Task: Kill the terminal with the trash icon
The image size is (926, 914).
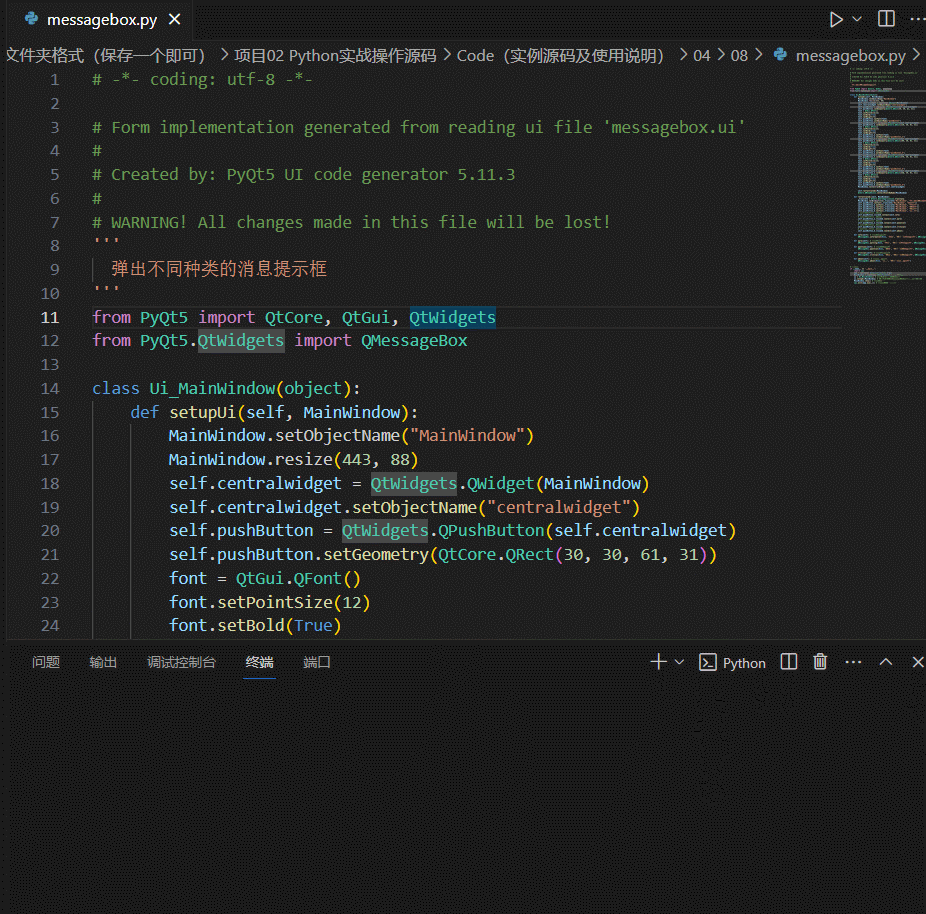Action: tap(820, 661)
